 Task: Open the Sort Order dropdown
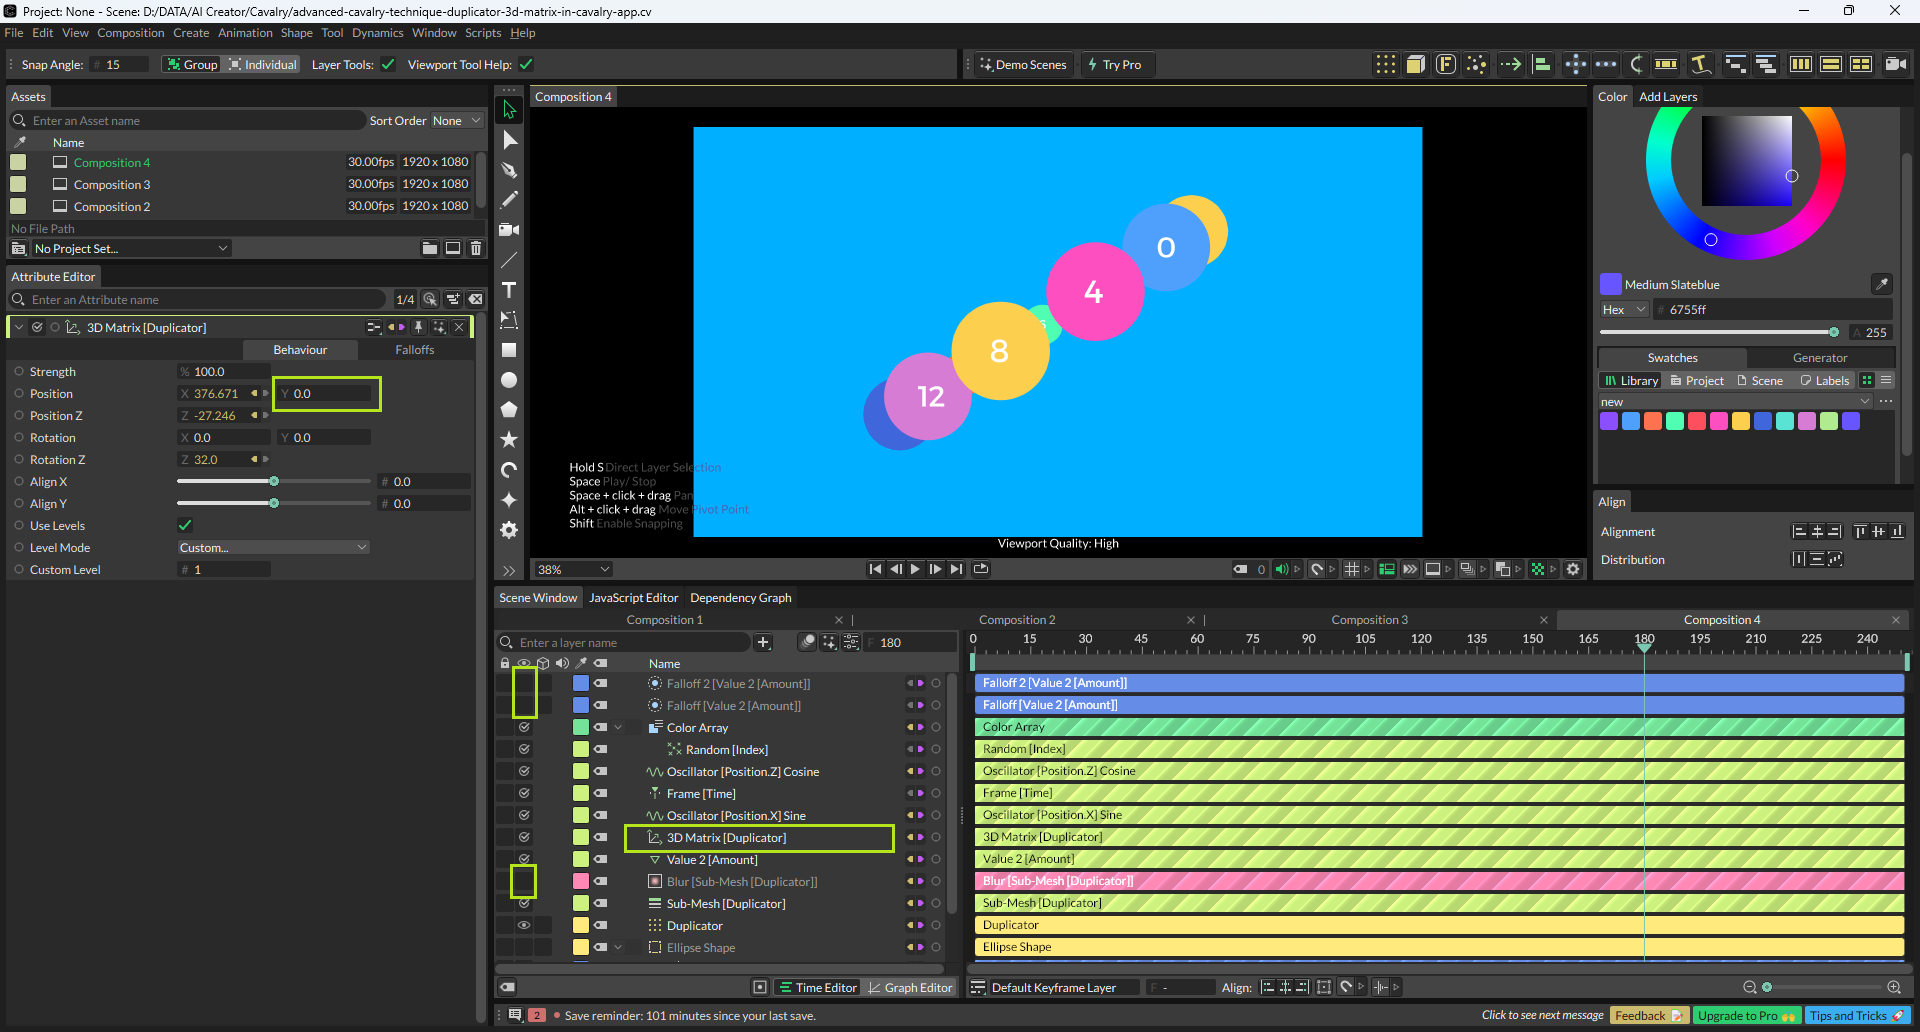(456, 121)
